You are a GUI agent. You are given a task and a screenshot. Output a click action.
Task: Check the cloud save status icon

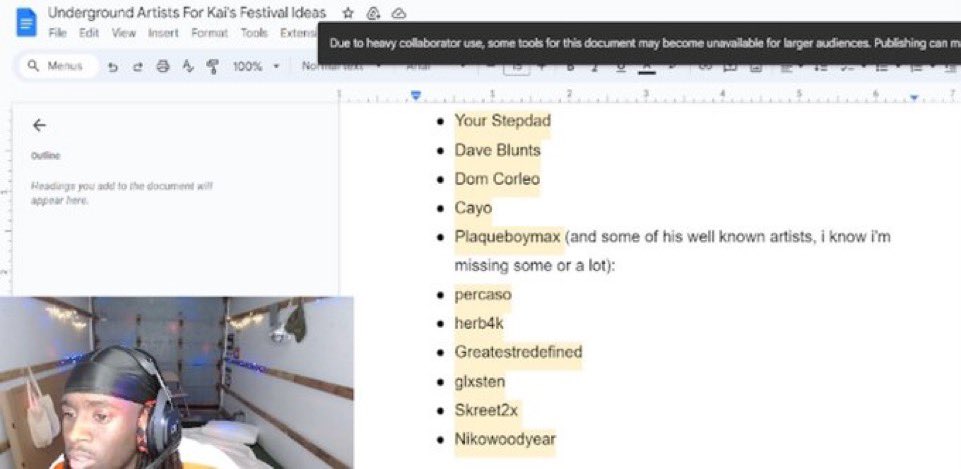(x=399, y=13)
